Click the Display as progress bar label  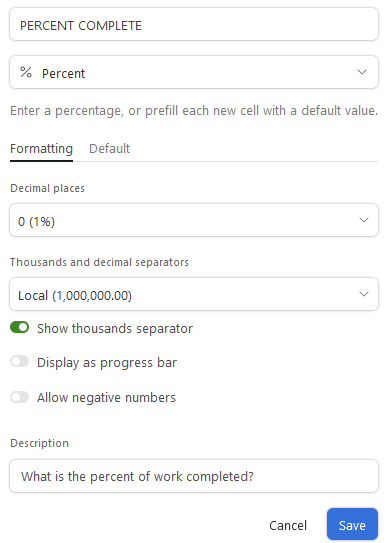[x=107, y=363]
